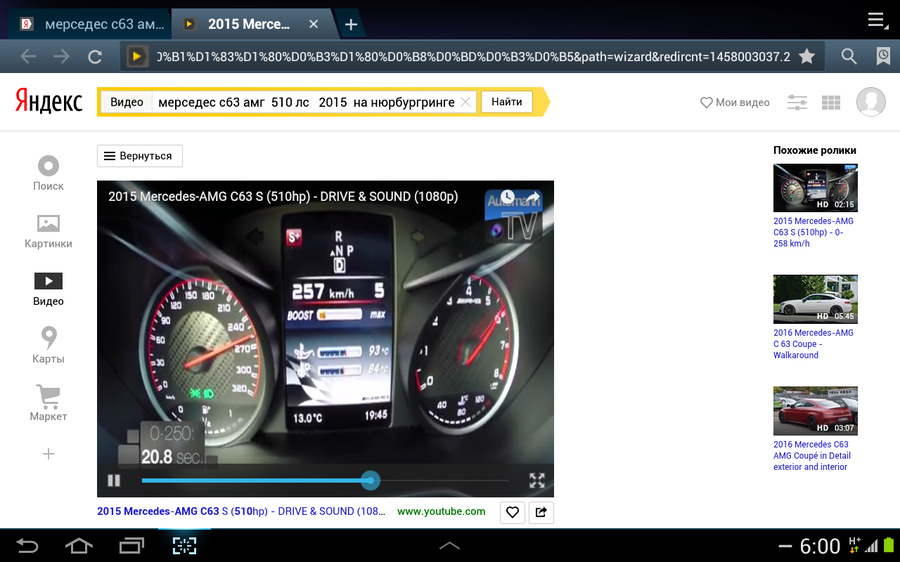Open Мои видео favorites link
Viewport: 900px width, 562px height.
(x=735, y=102)
